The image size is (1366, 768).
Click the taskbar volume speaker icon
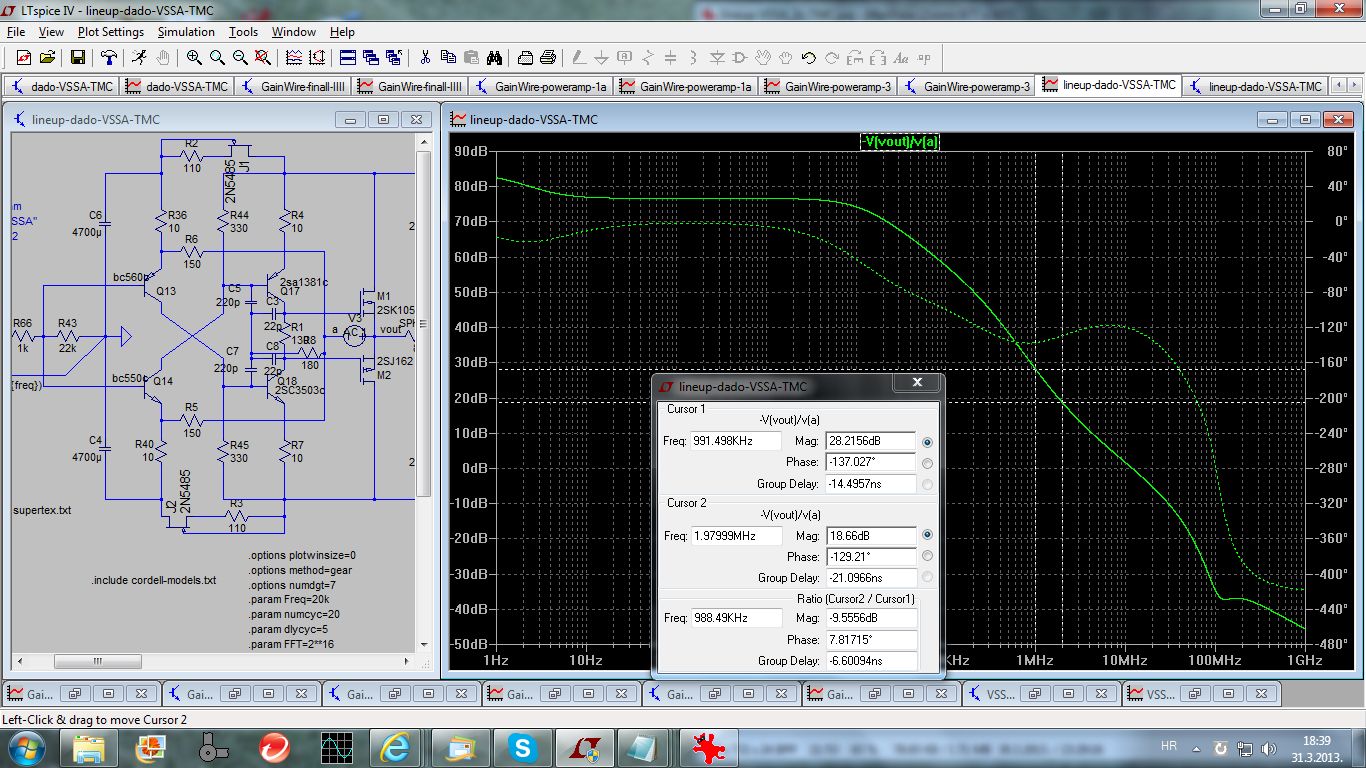click(x=1269, y=748)
